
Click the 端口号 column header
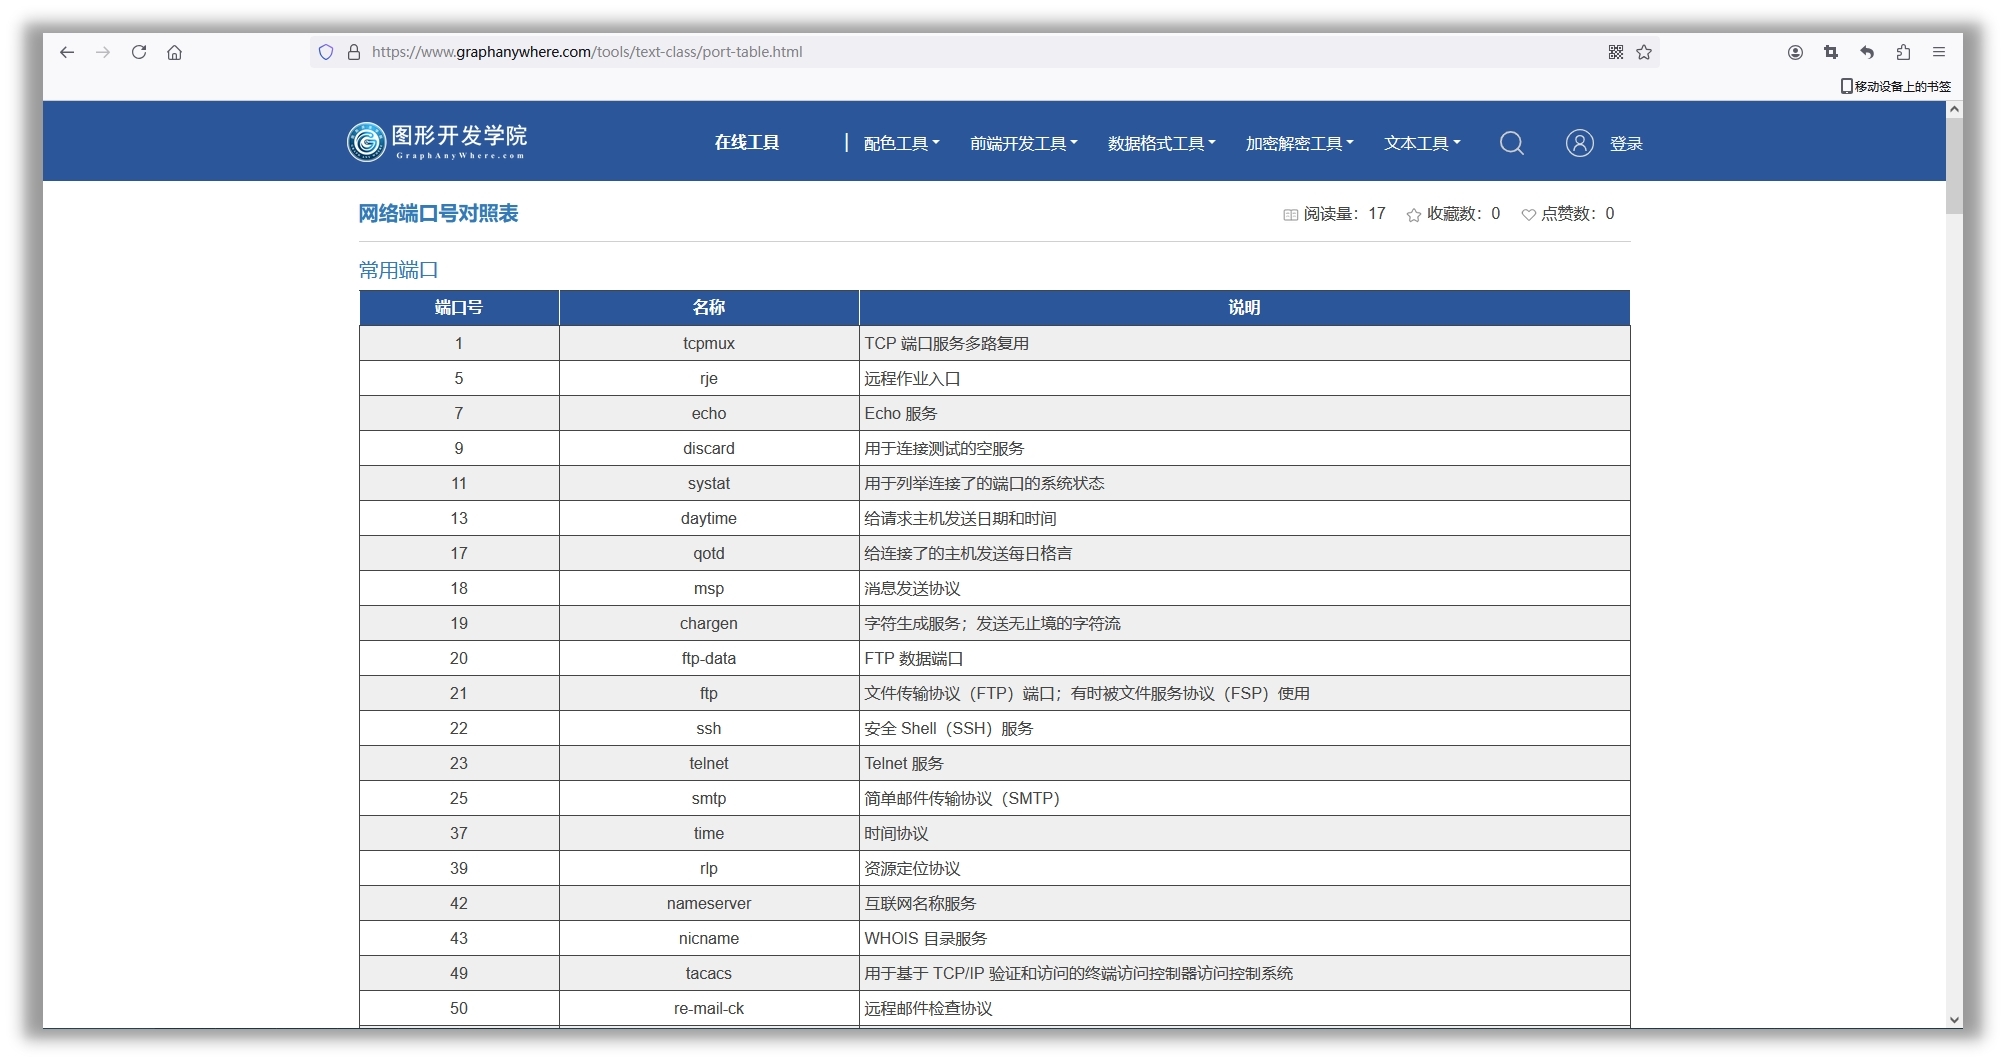pos(459,307)
